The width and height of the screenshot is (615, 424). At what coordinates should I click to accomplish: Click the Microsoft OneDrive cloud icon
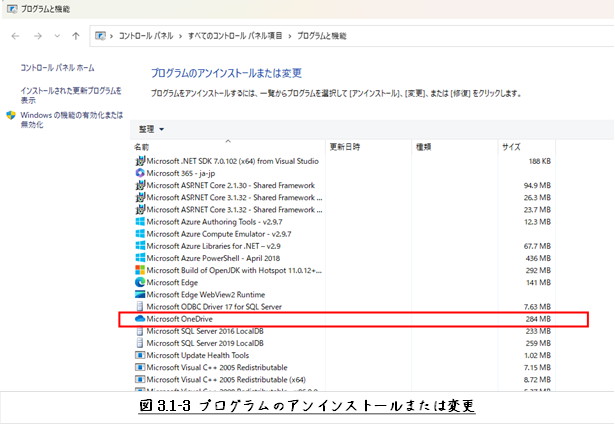[140, 319]
